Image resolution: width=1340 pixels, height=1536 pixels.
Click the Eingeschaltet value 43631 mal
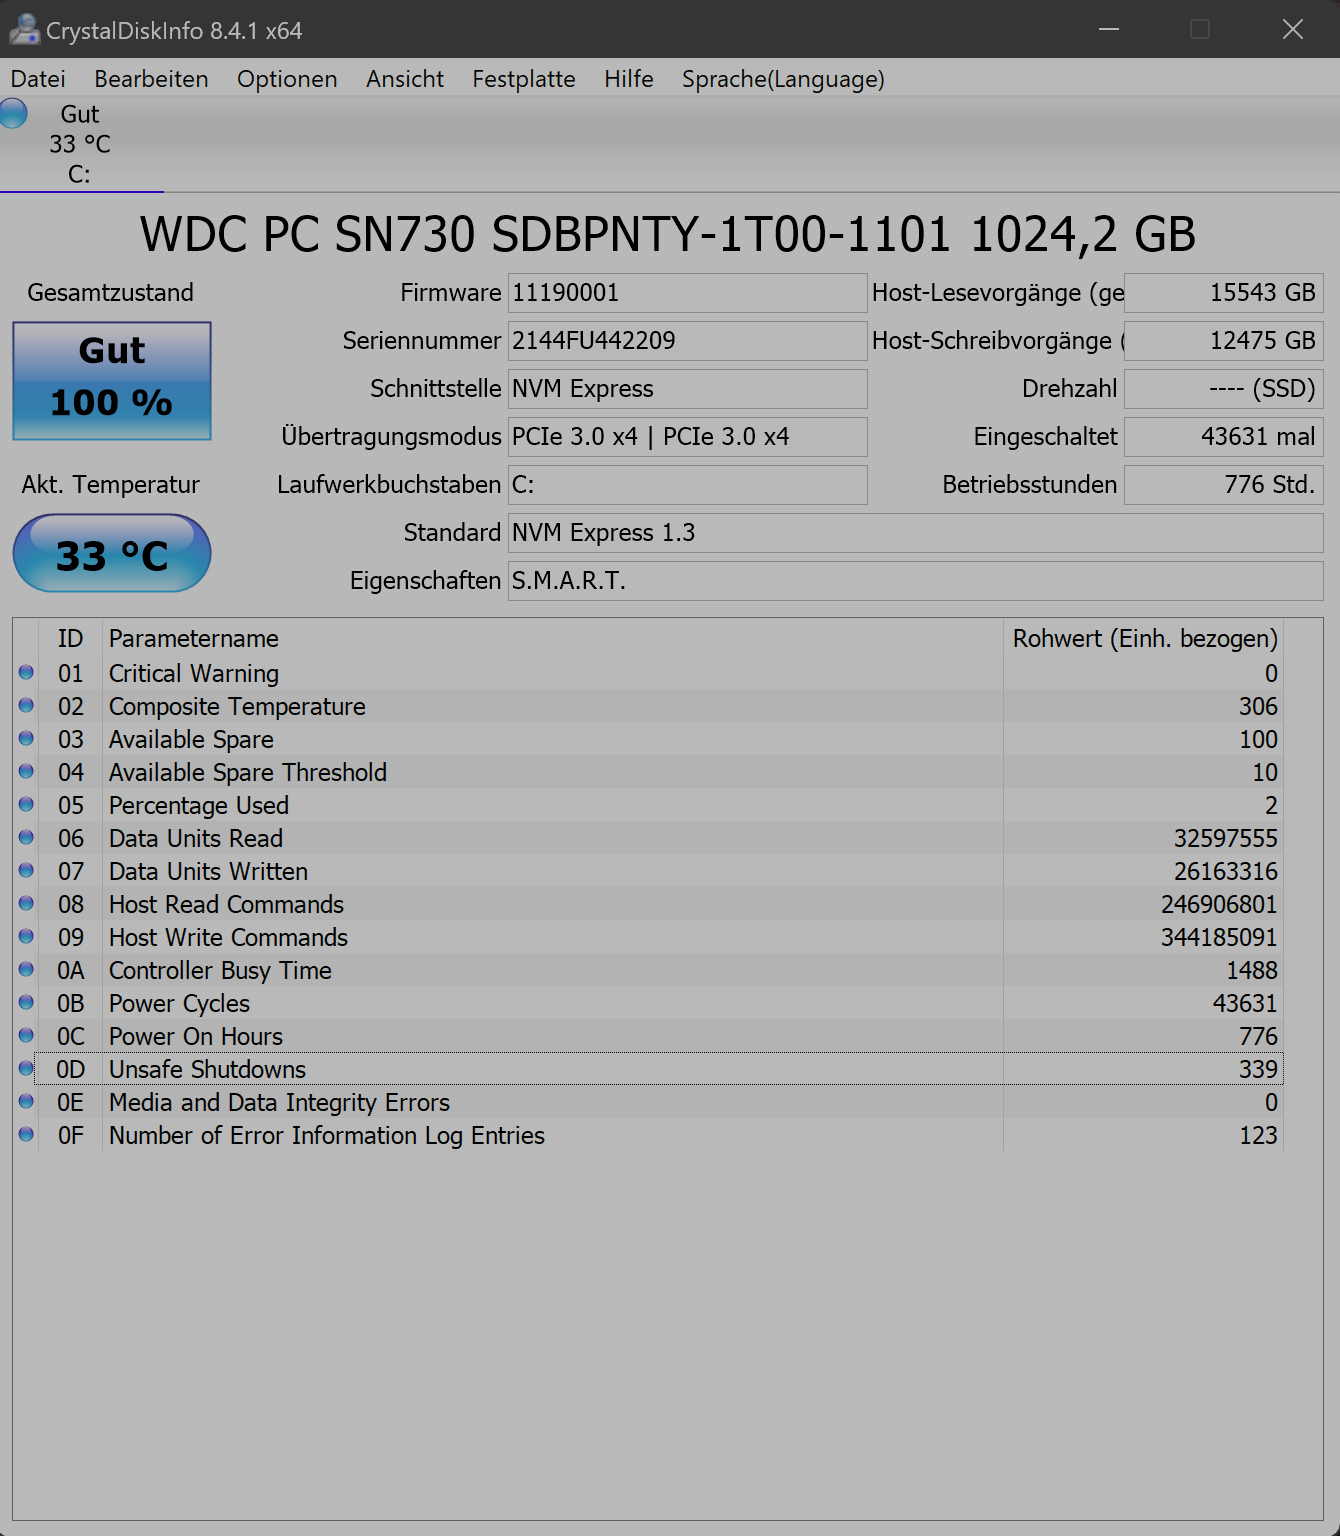pos(1223,437)
